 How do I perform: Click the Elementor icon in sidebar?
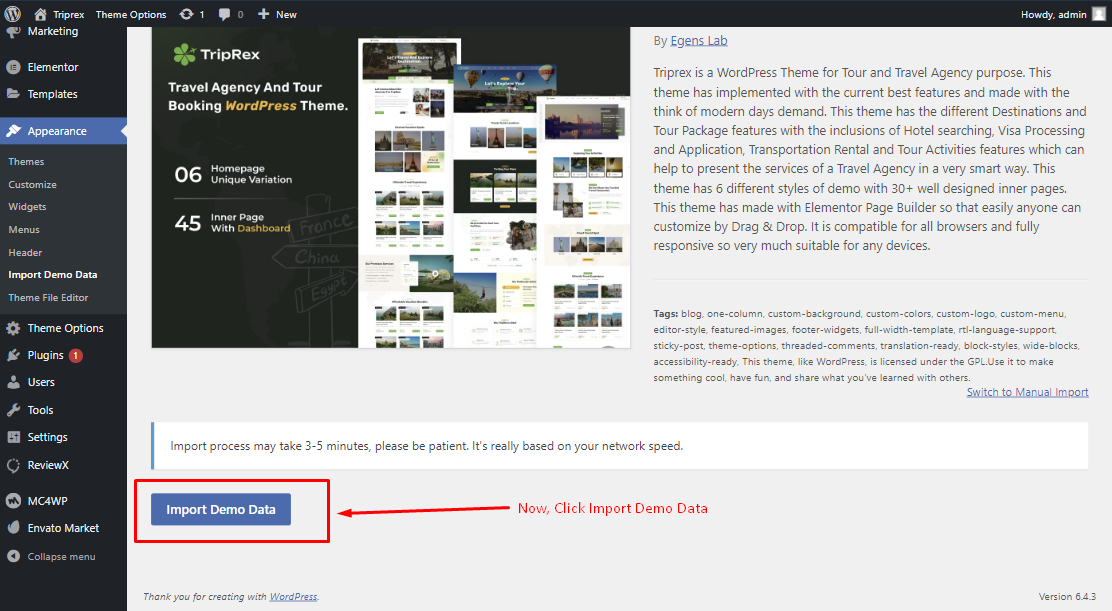pos(13,67)
